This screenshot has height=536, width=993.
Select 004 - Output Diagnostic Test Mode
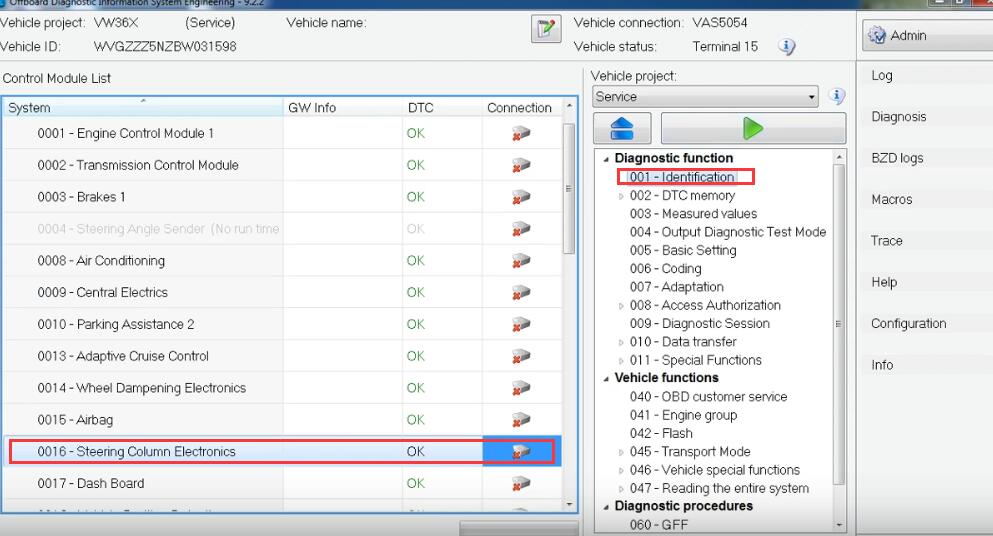coord(728,233)
